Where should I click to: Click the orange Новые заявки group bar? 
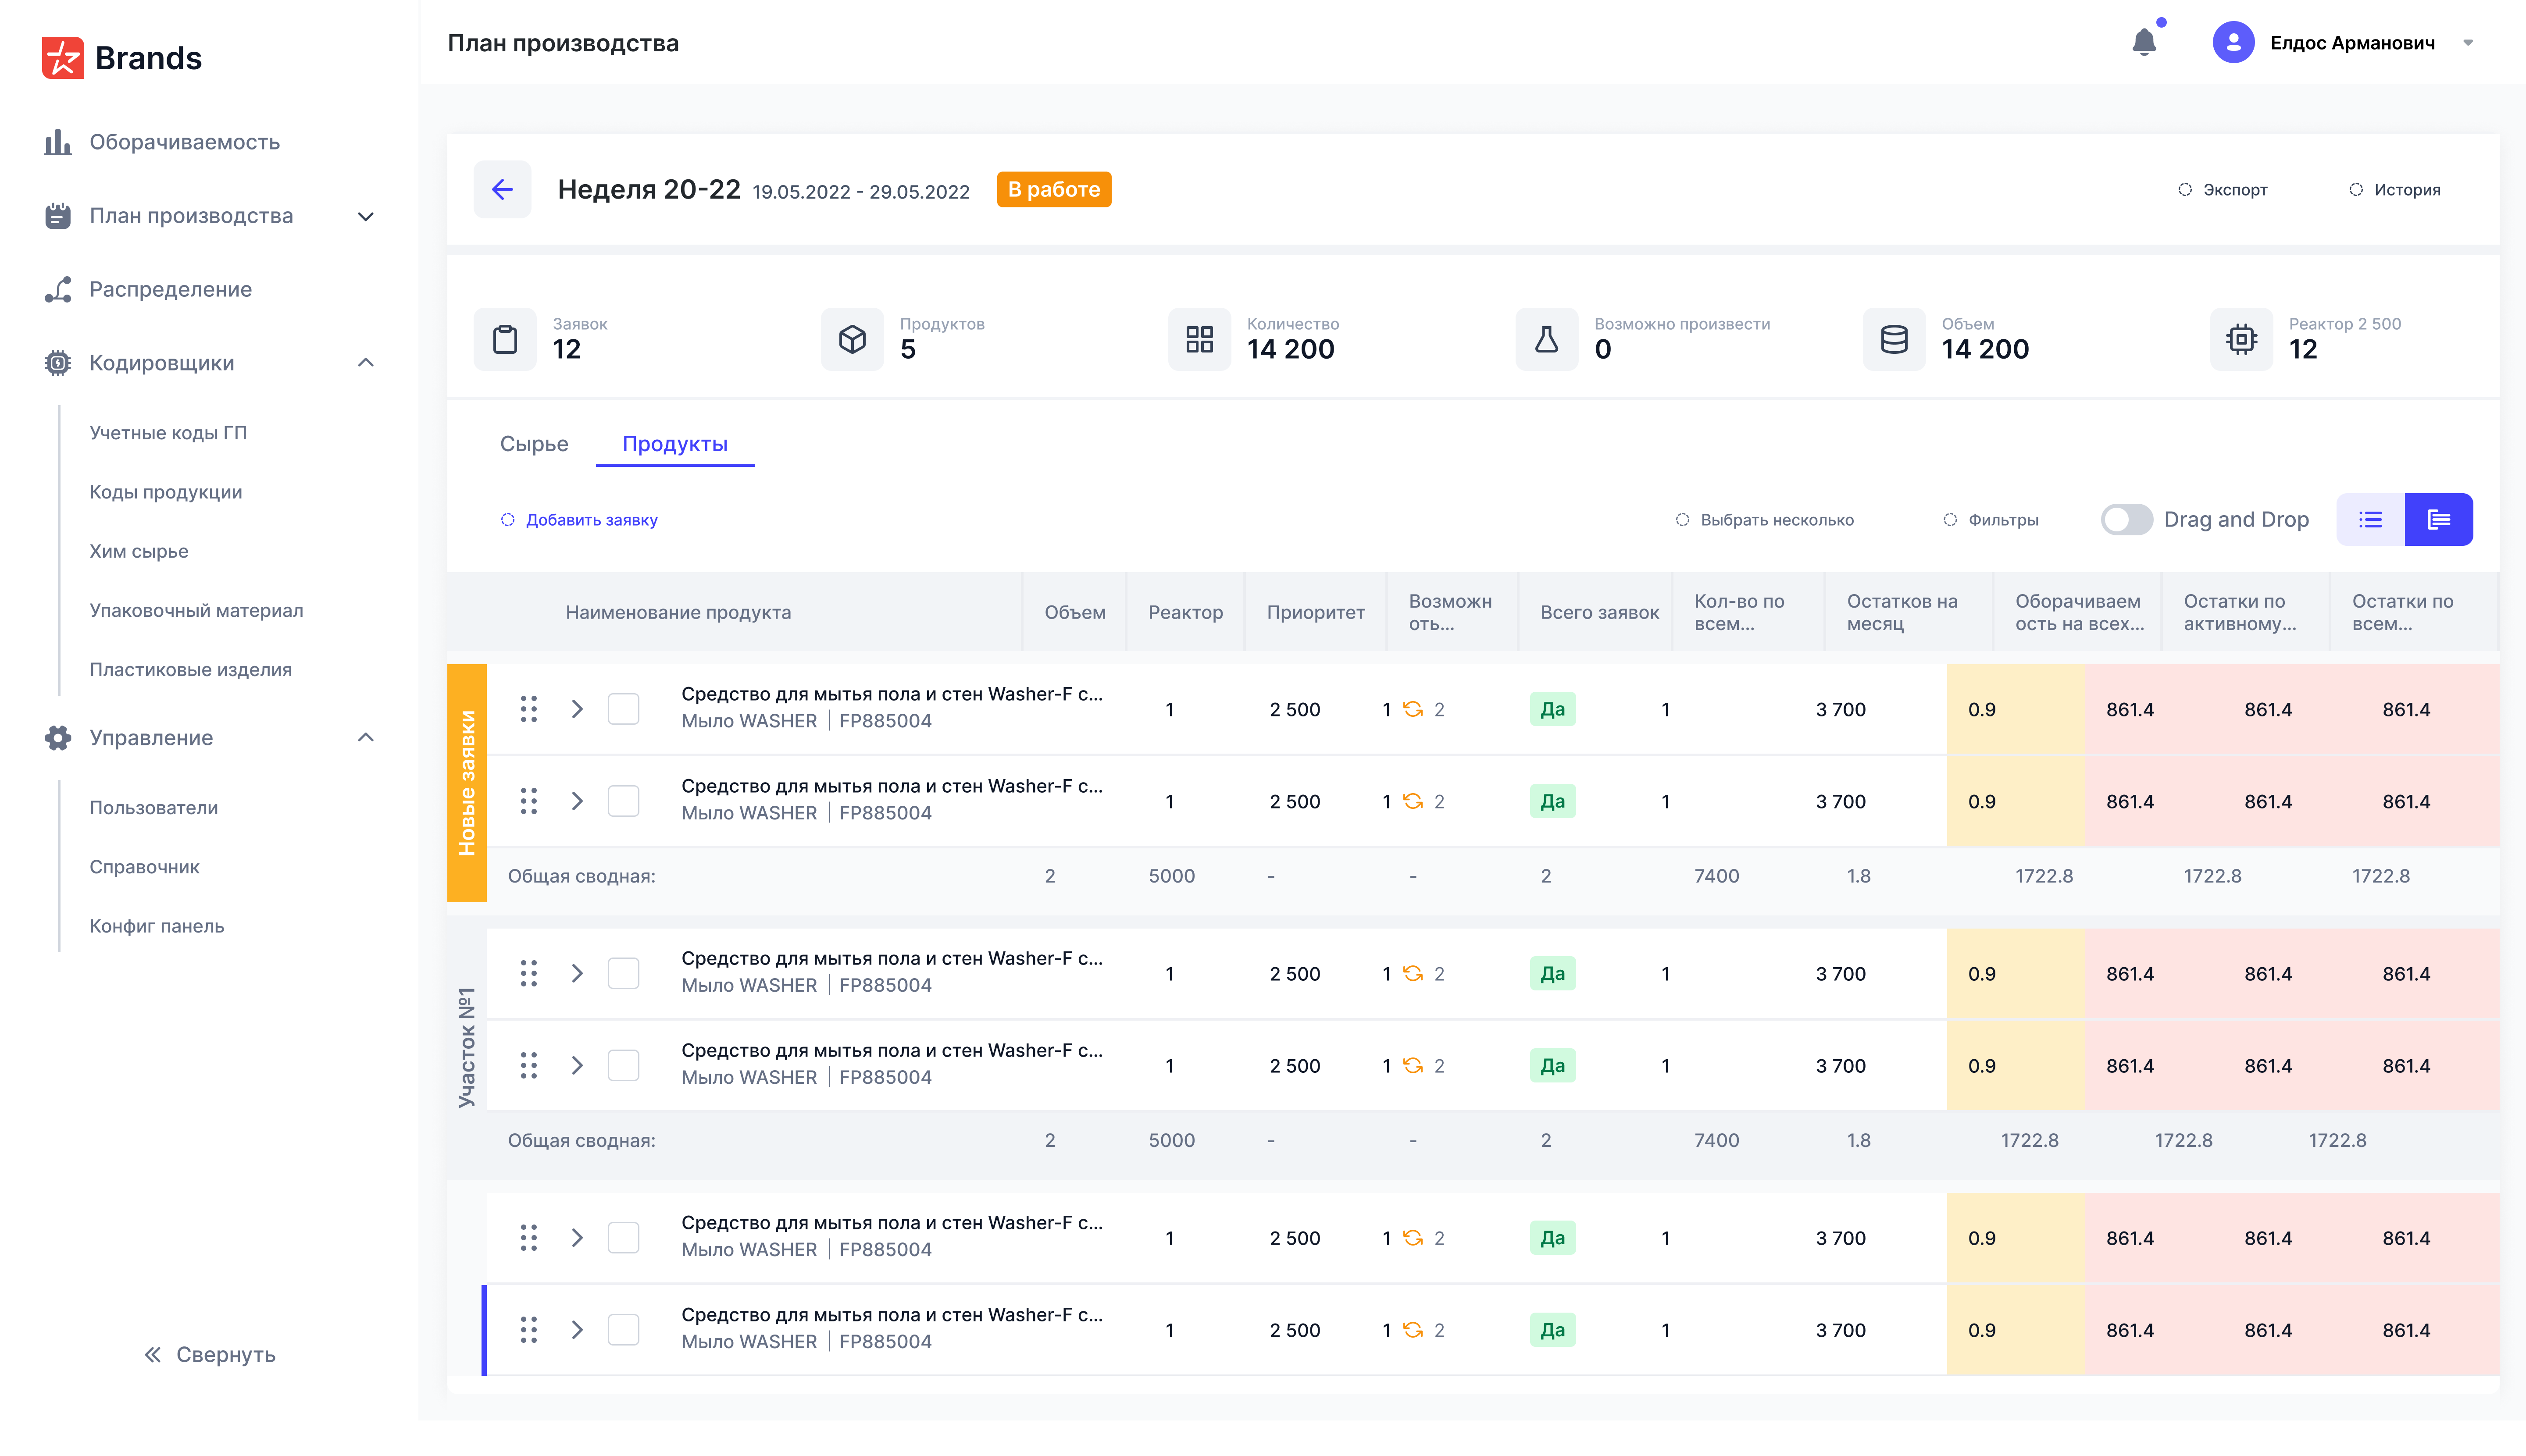click(466, 783)
